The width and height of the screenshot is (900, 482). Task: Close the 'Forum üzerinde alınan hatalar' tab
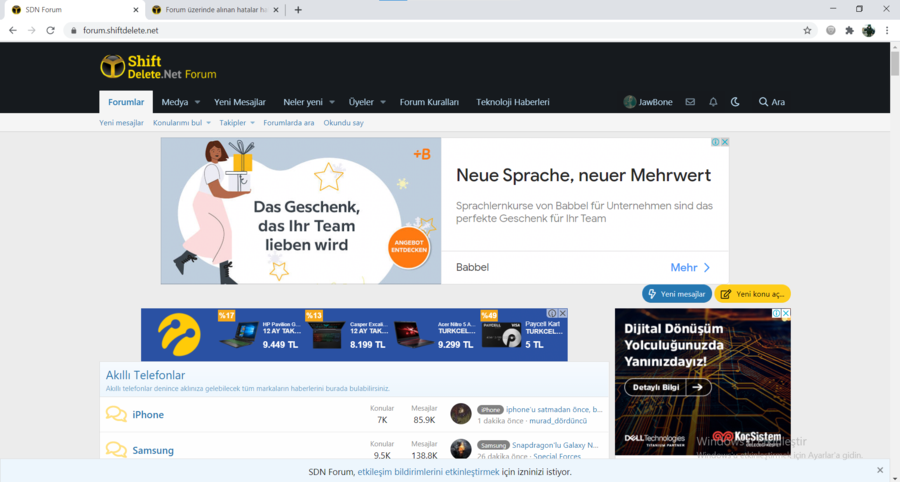click(x=276, y=10)
